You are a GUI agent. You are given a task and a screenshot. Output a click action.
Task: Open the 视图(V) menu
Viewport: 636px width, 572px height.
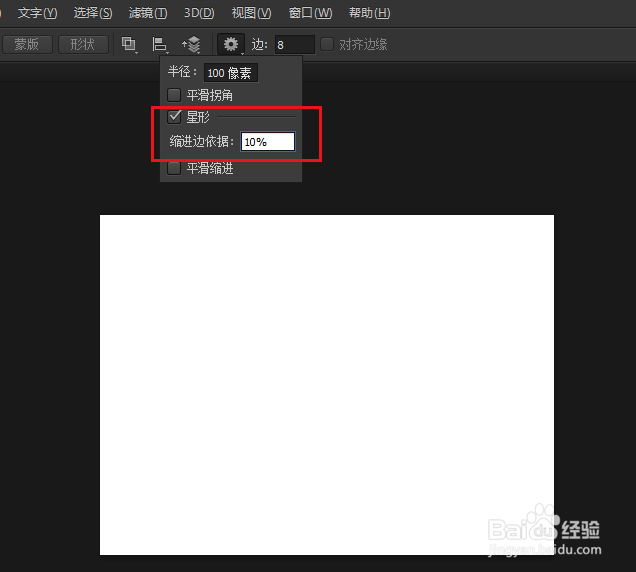point(251,13)
